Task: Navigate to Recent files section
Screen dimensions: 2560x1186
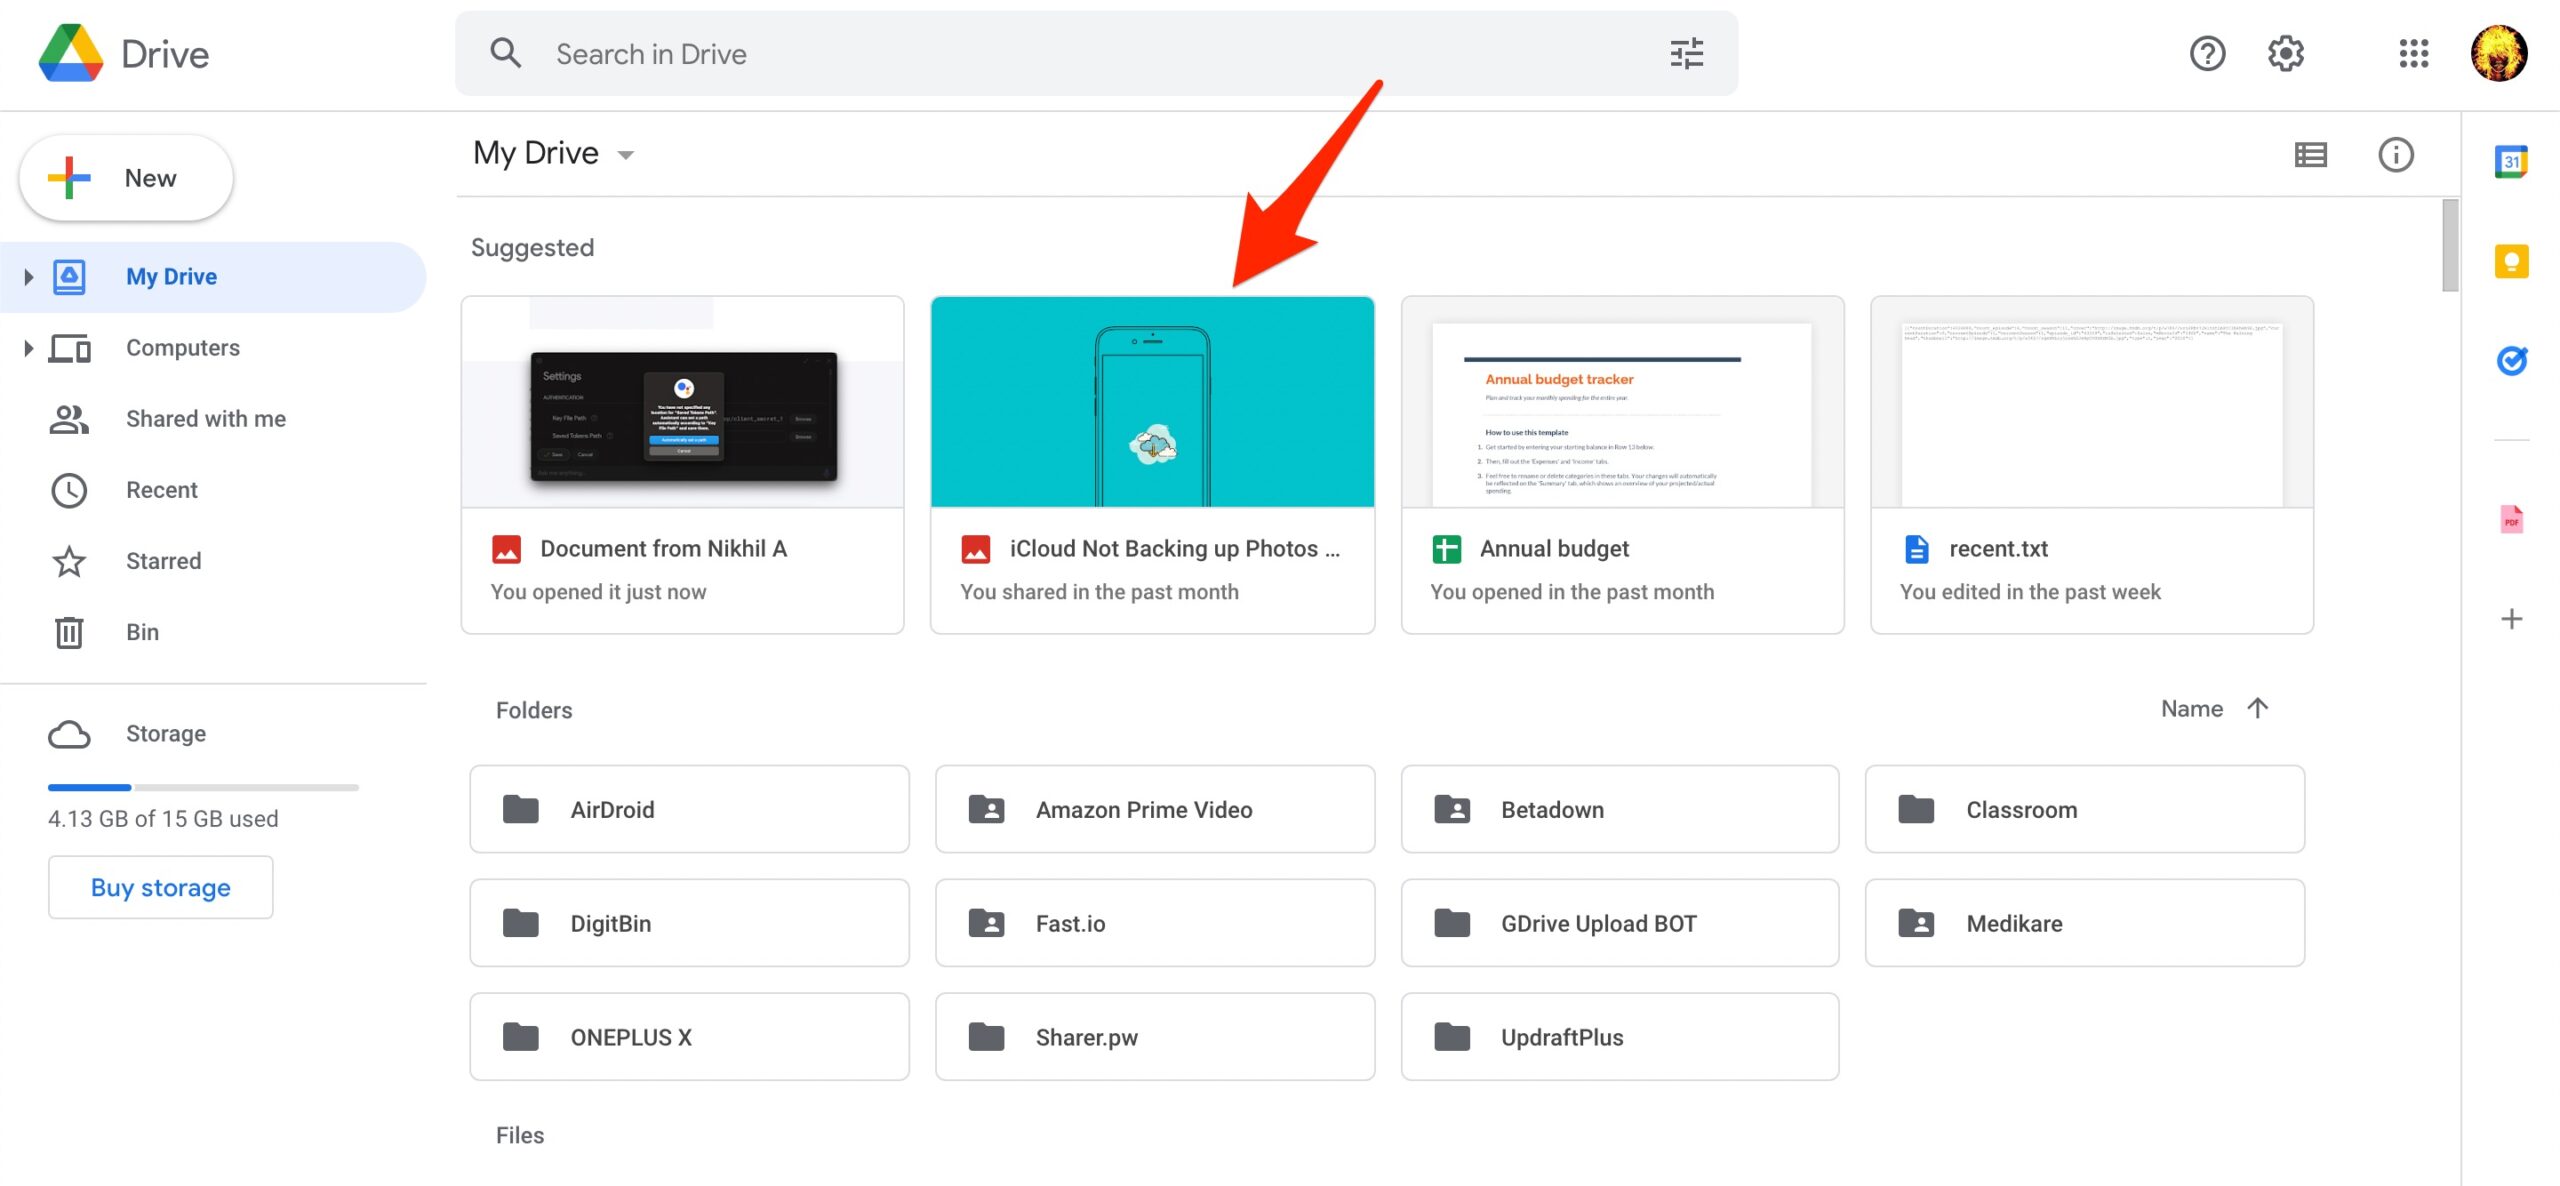Action: 160,487
